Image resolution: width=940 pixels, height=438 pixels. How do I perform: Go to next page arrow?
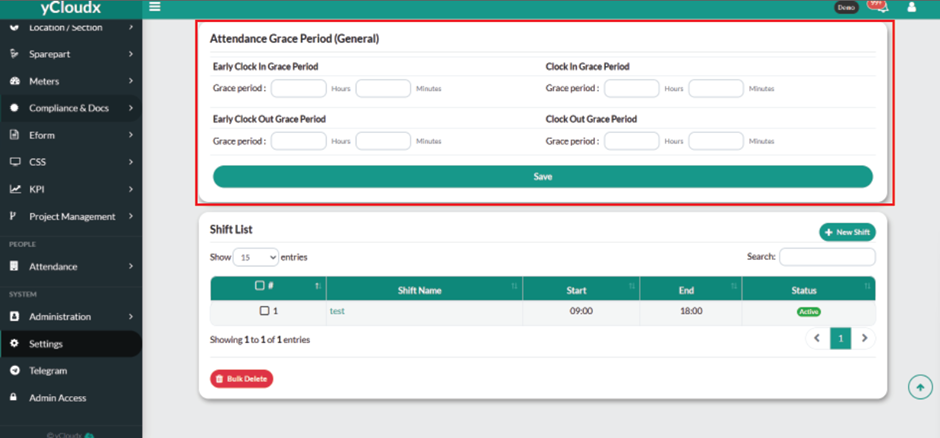864,338
